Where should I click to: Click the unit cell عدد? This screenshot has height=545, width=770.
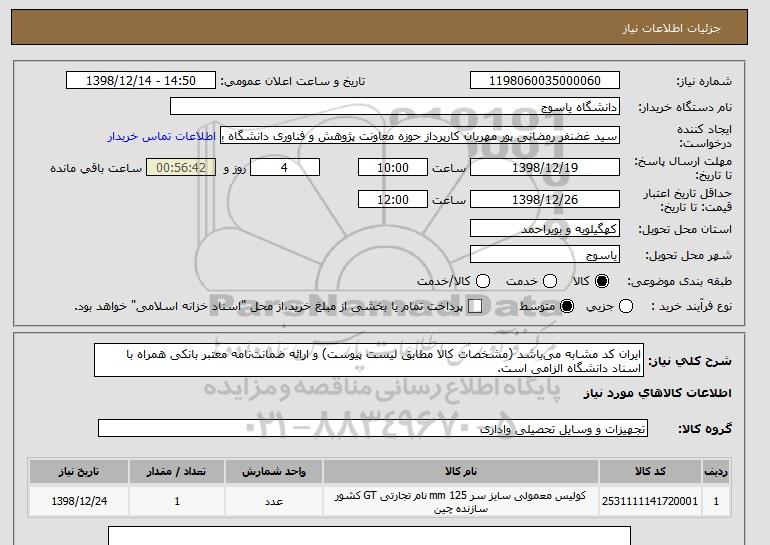coord(274,501)
